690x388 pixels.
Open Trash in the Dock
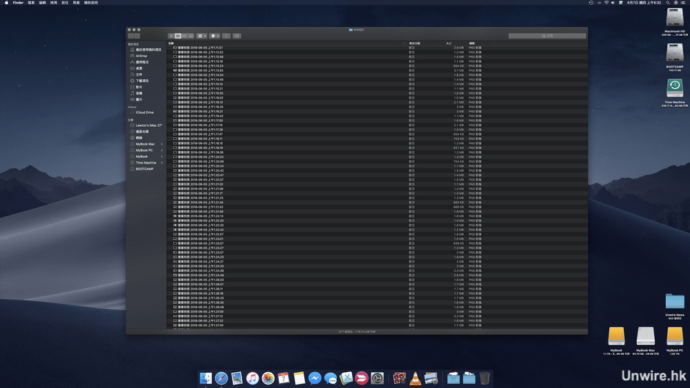tap(484, 378)
